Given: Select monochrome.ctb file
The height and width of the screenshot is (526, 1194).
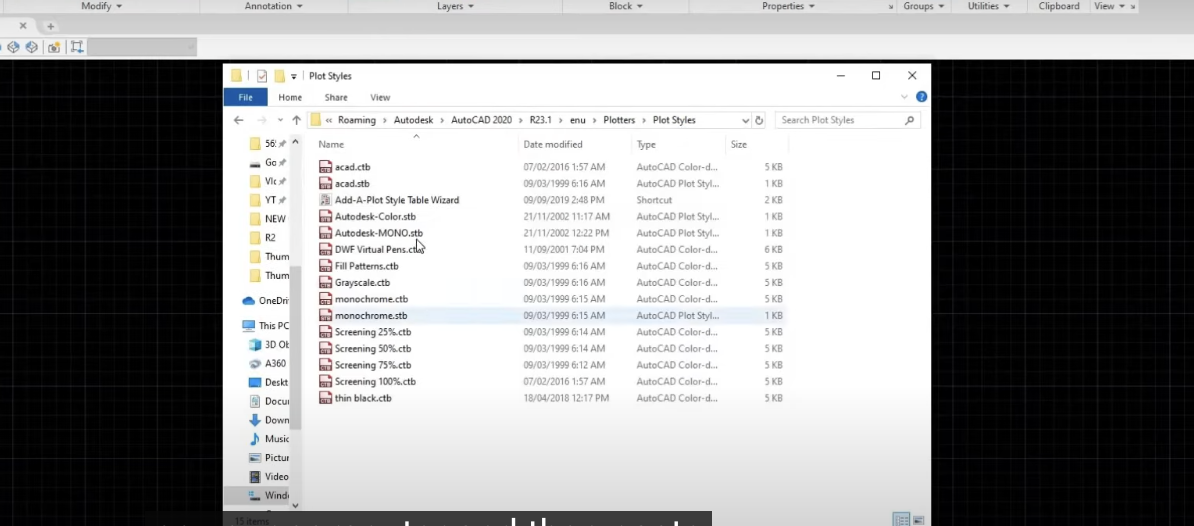Looking at the screenshot, I should point(371,299).
